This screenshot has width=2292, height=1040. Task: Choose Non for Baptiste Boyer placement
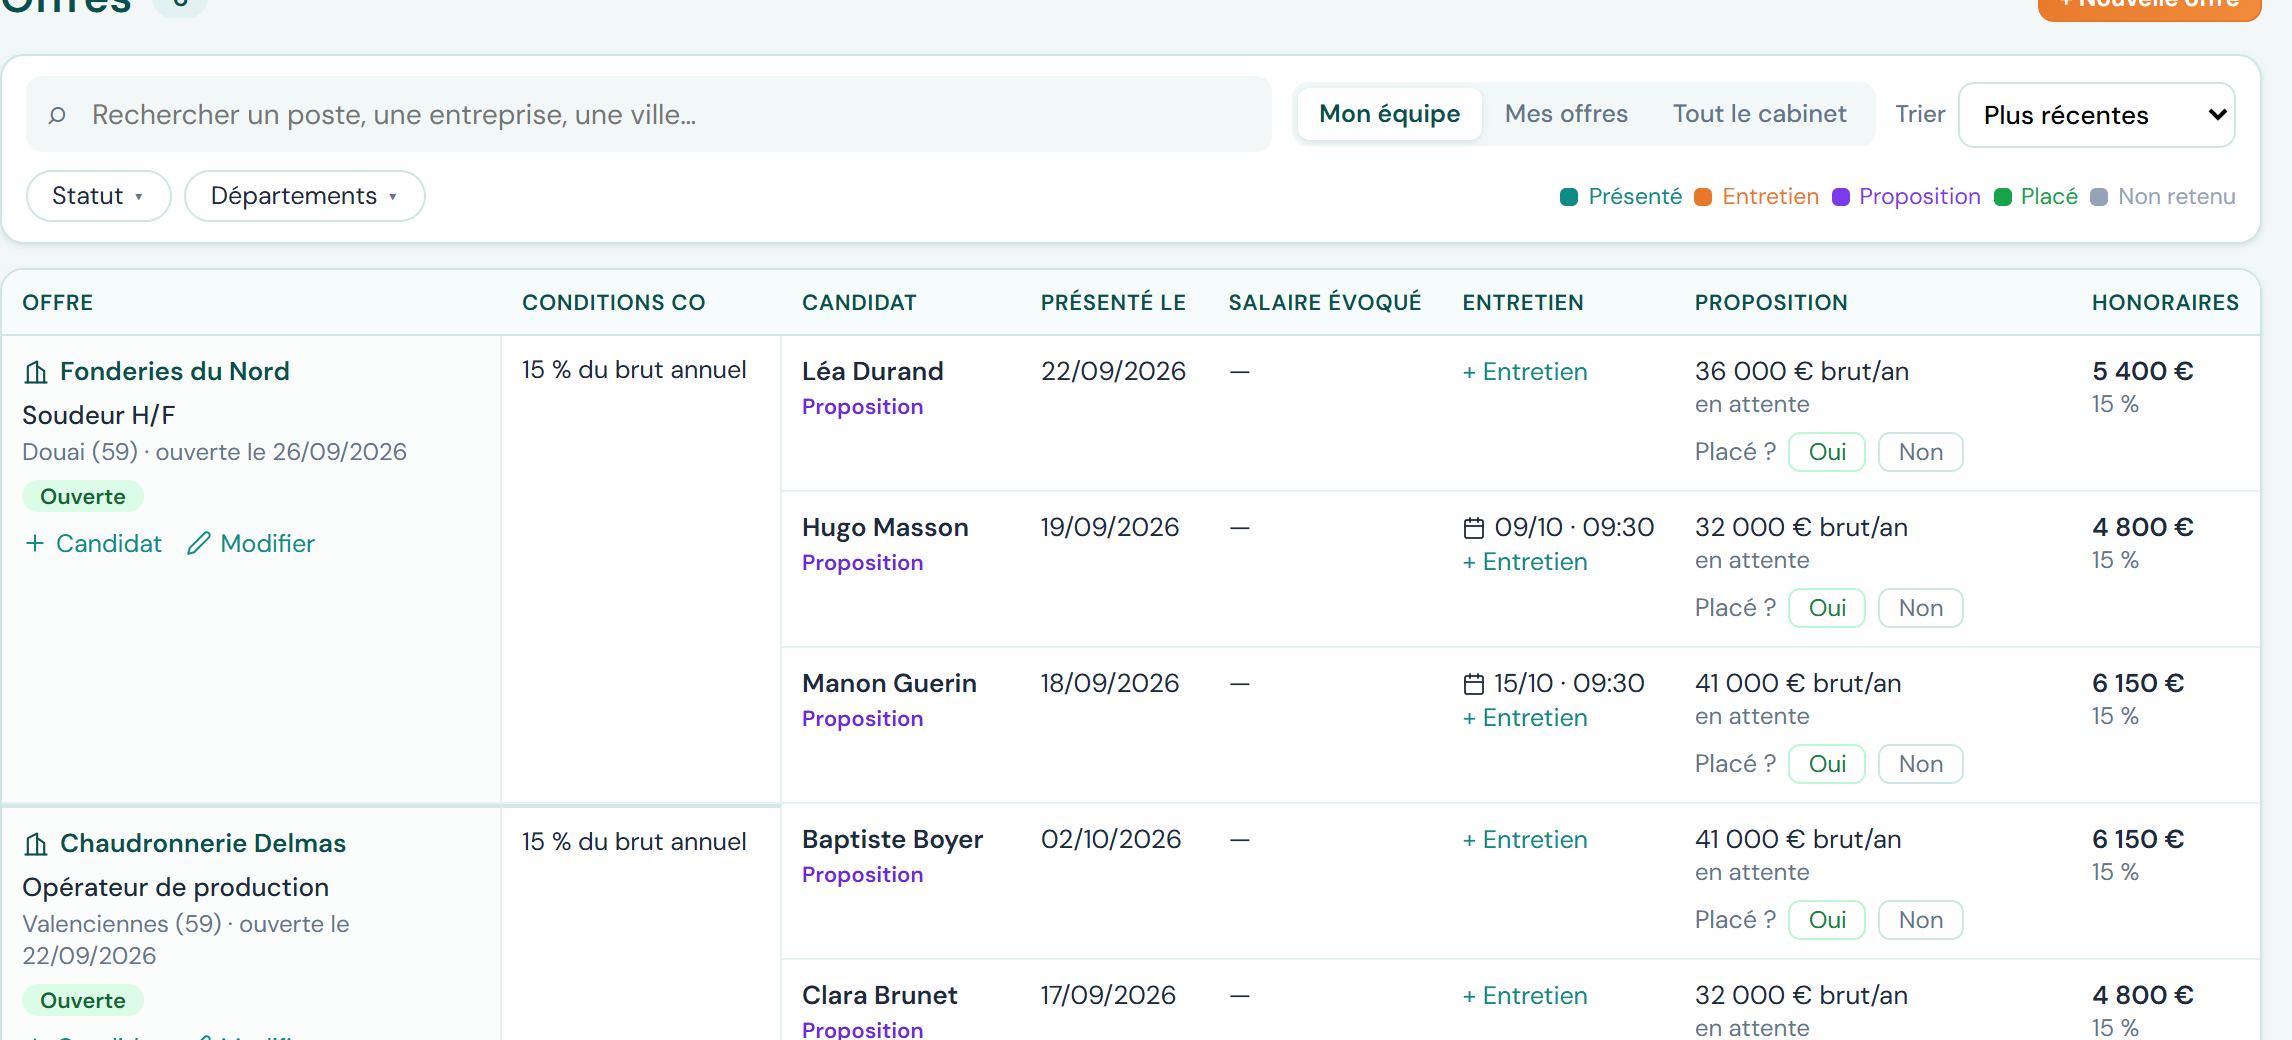(1920, 920)
